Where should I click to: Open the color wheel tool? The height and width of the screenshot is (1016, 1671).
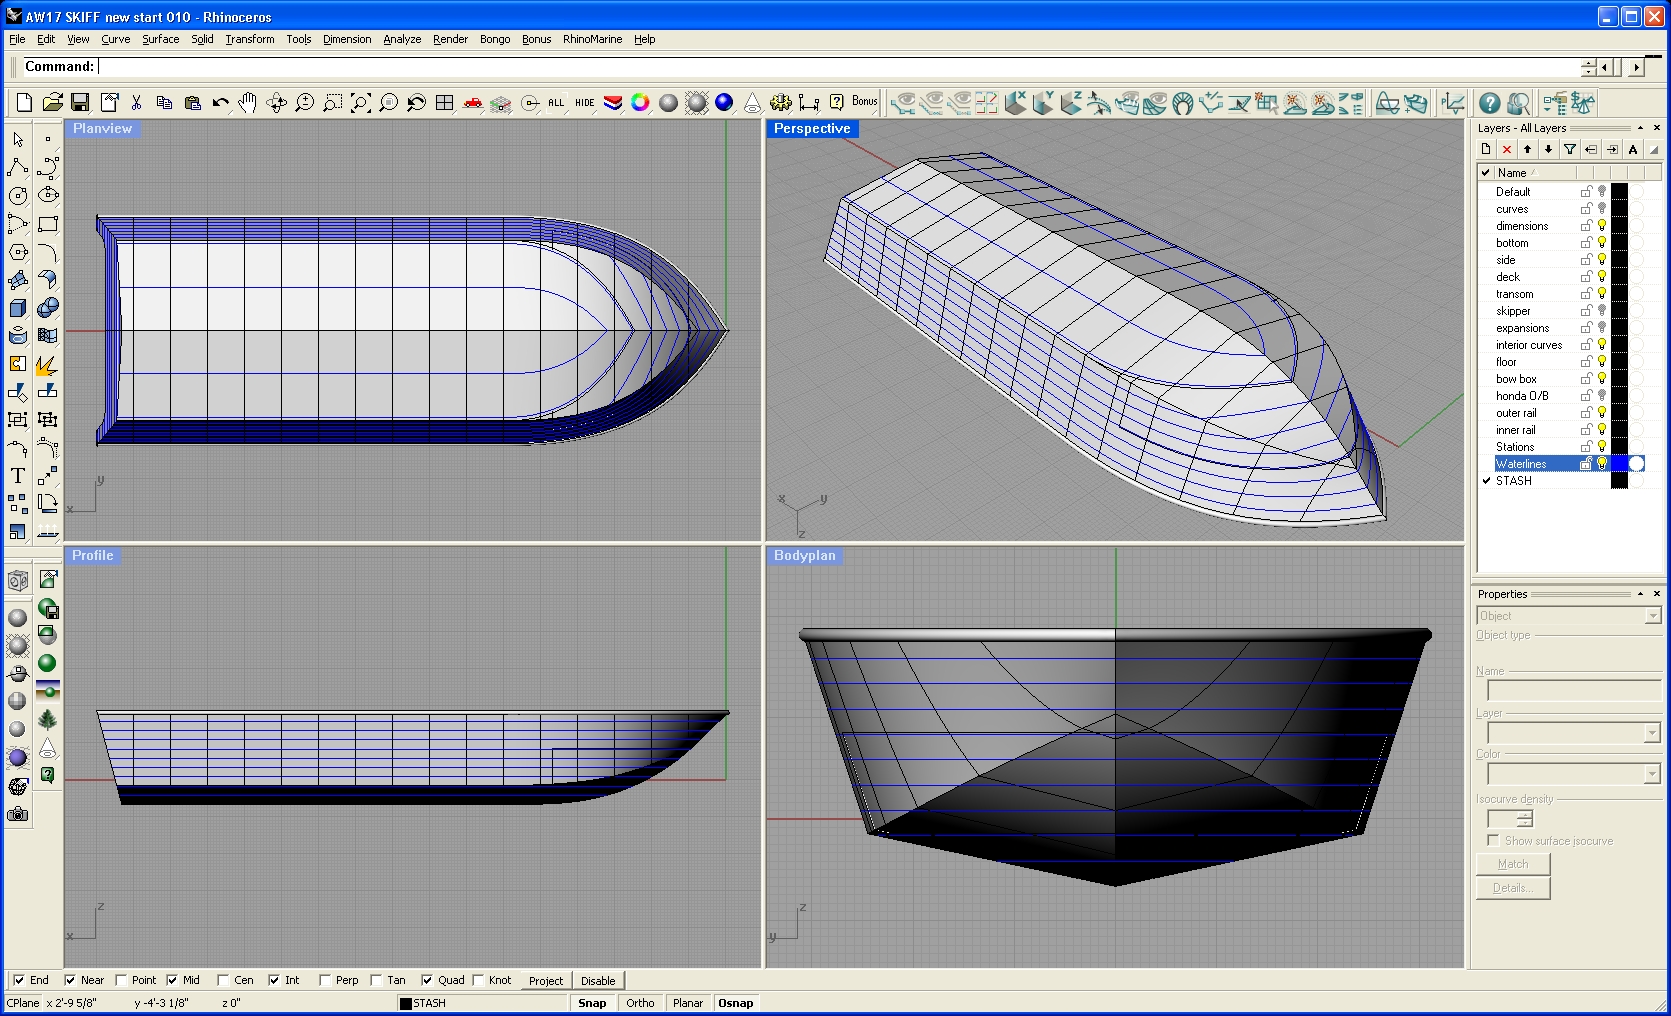(x=640, y=103)
